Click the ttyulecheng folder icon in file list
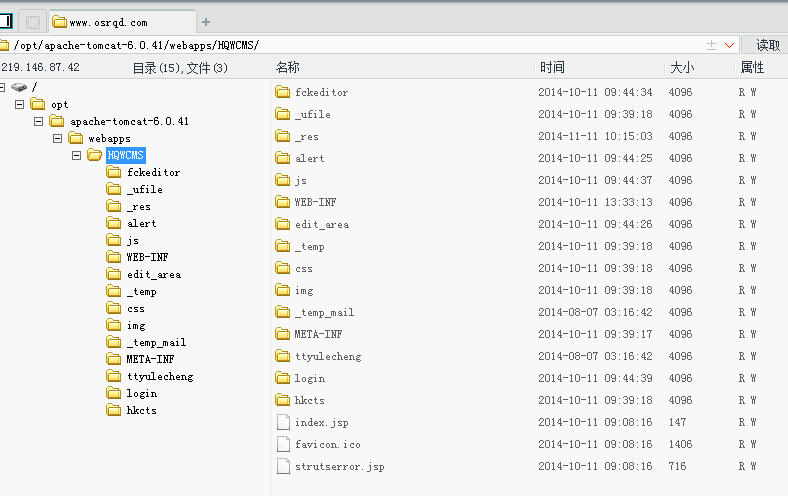788x496 pixels. tap(282, 356)
